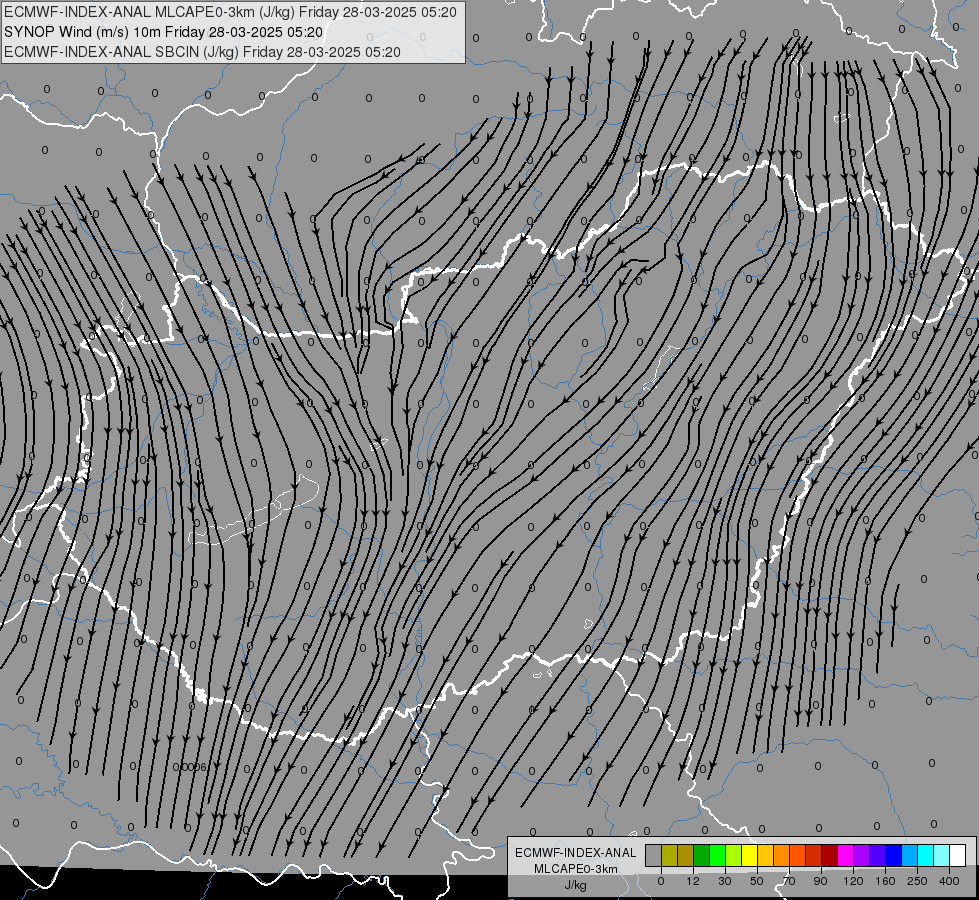Click the dark green legend swatch
Viewport: 979px width, 900px height.
(701, 855)
